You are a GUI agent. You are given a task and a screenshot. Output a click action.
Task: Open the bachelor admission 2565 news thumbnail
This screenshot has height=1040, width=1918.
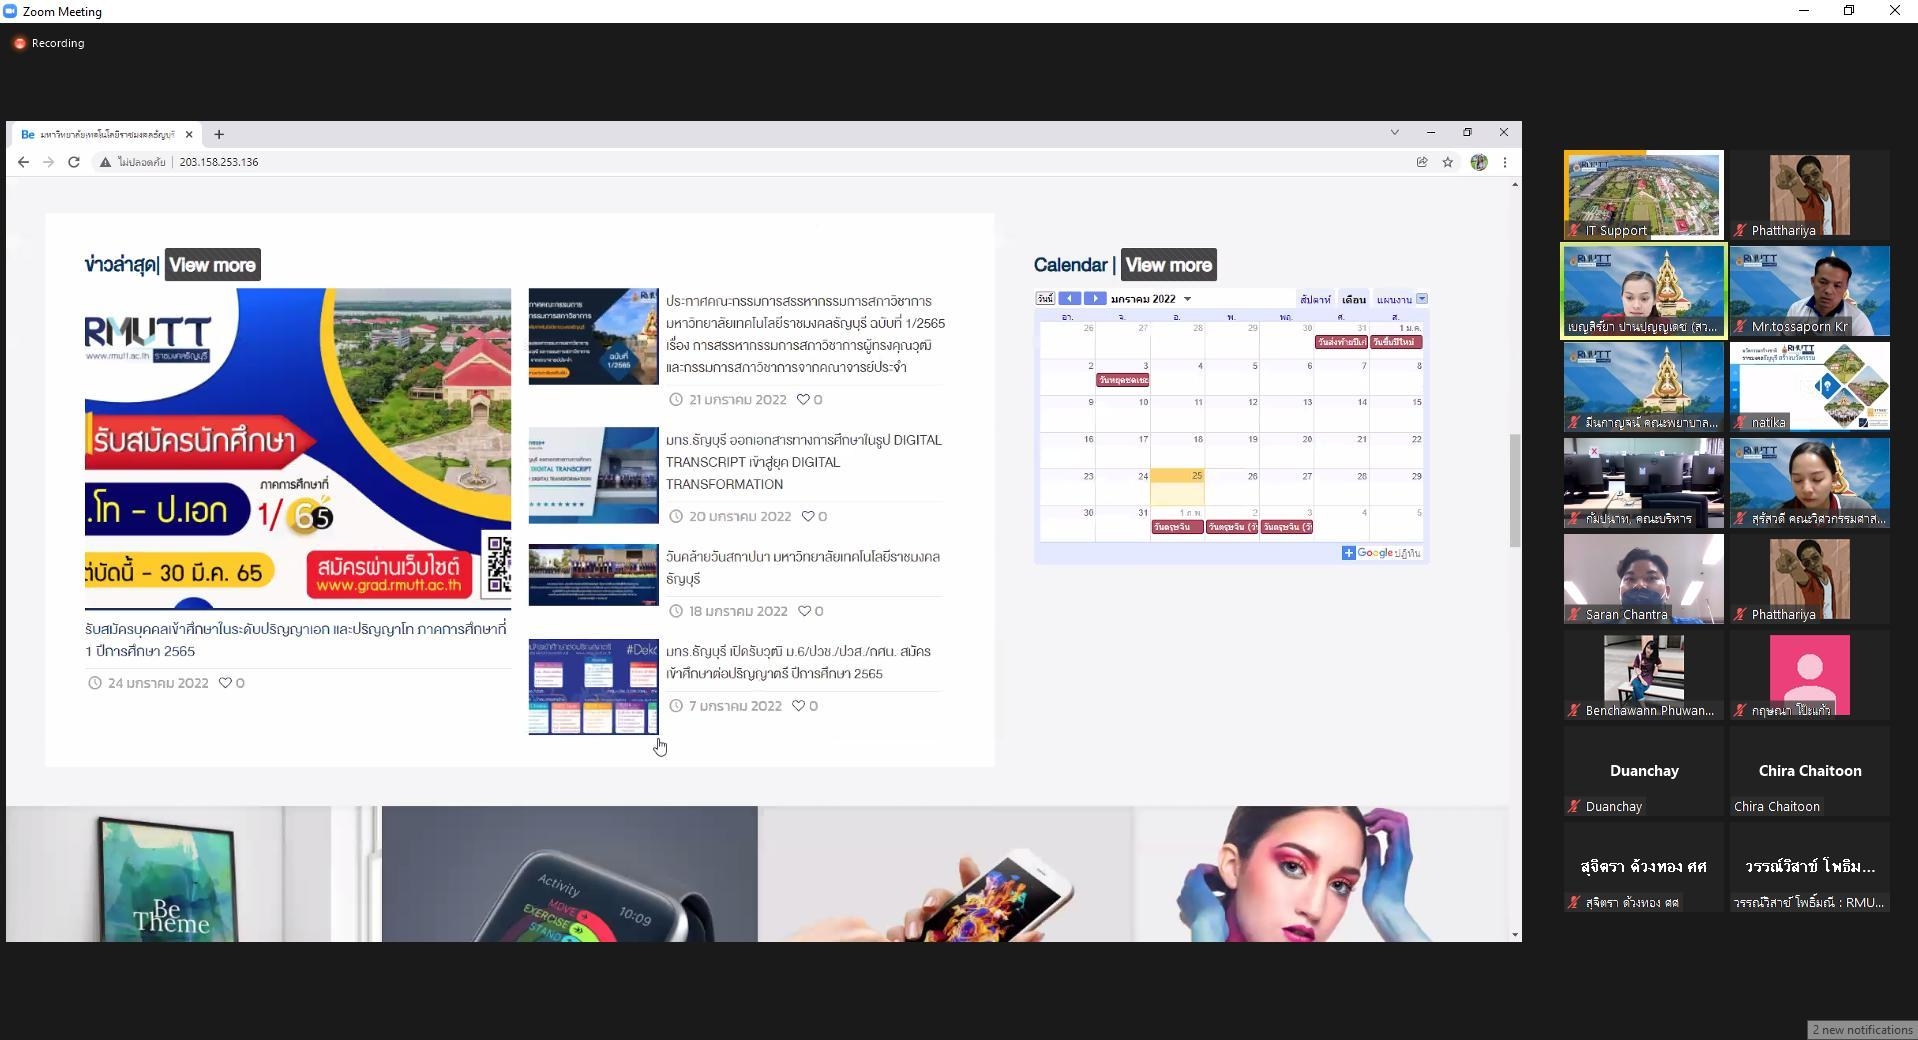pos(594,687)
